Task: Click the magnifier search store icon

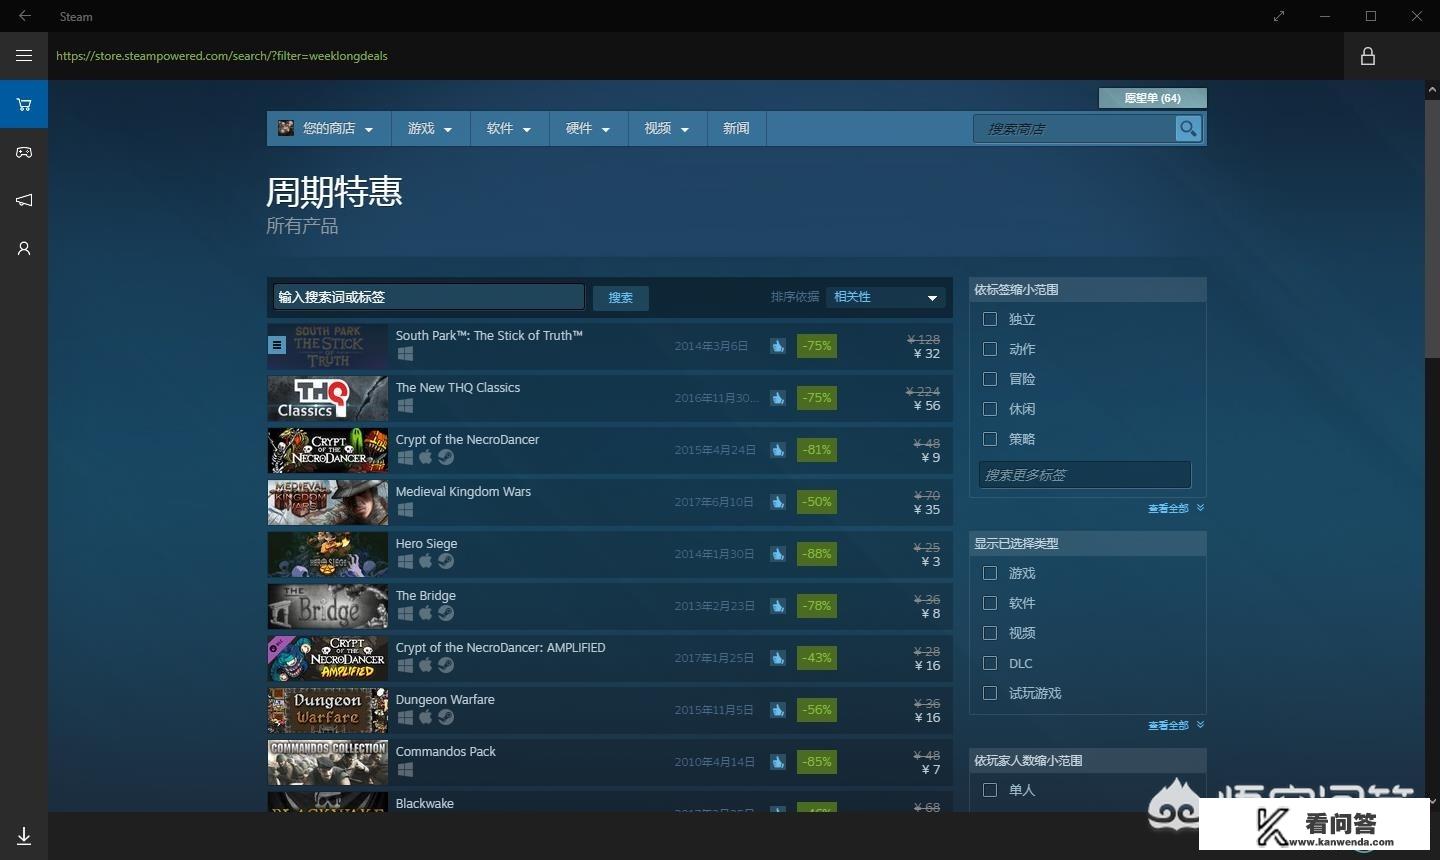Action: click(x=1188, y=128)
